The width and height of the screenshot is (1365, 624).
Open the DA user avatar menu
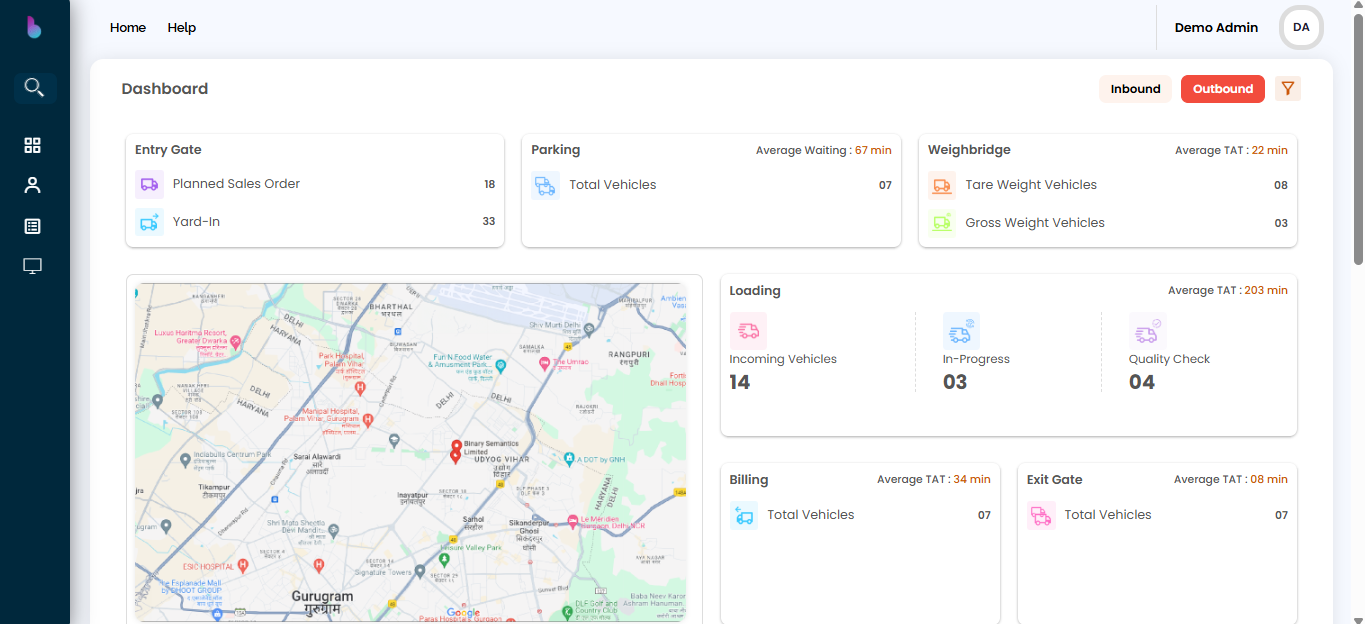pyautogui.click(x=1301, y=28)
